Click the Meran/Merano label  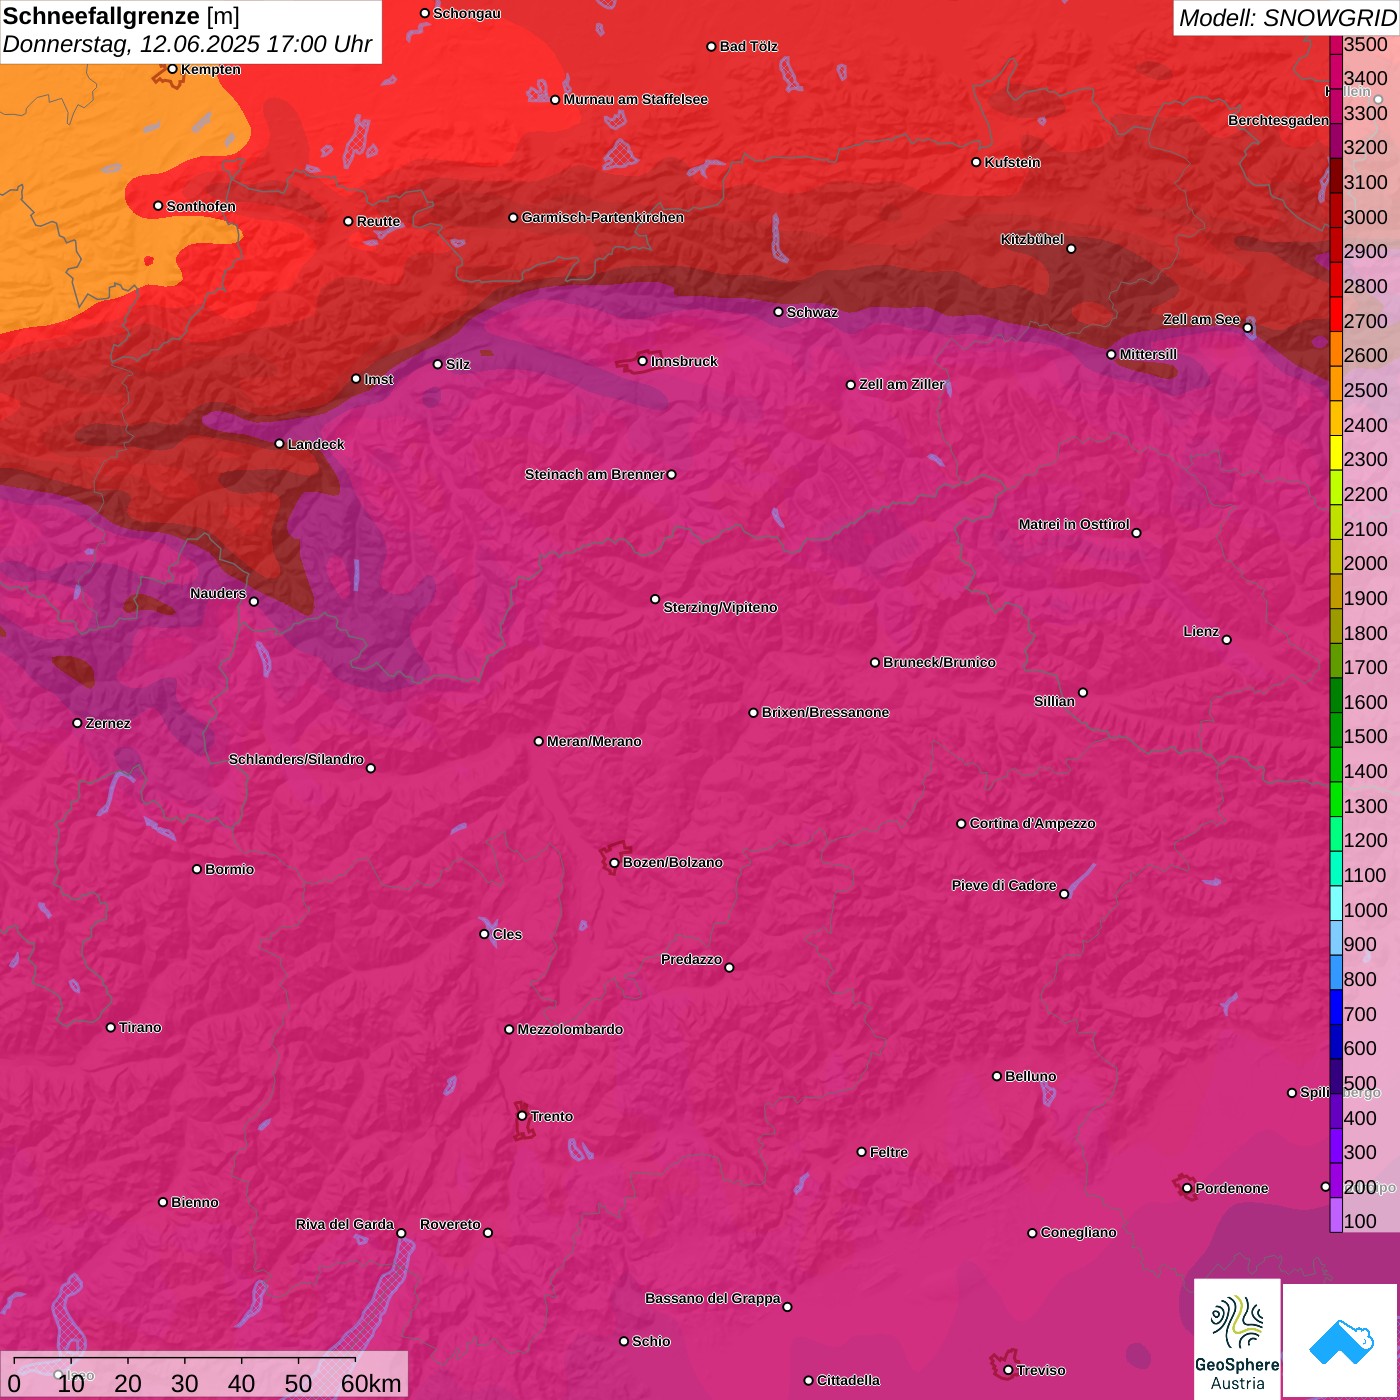(x=594, y=741)
